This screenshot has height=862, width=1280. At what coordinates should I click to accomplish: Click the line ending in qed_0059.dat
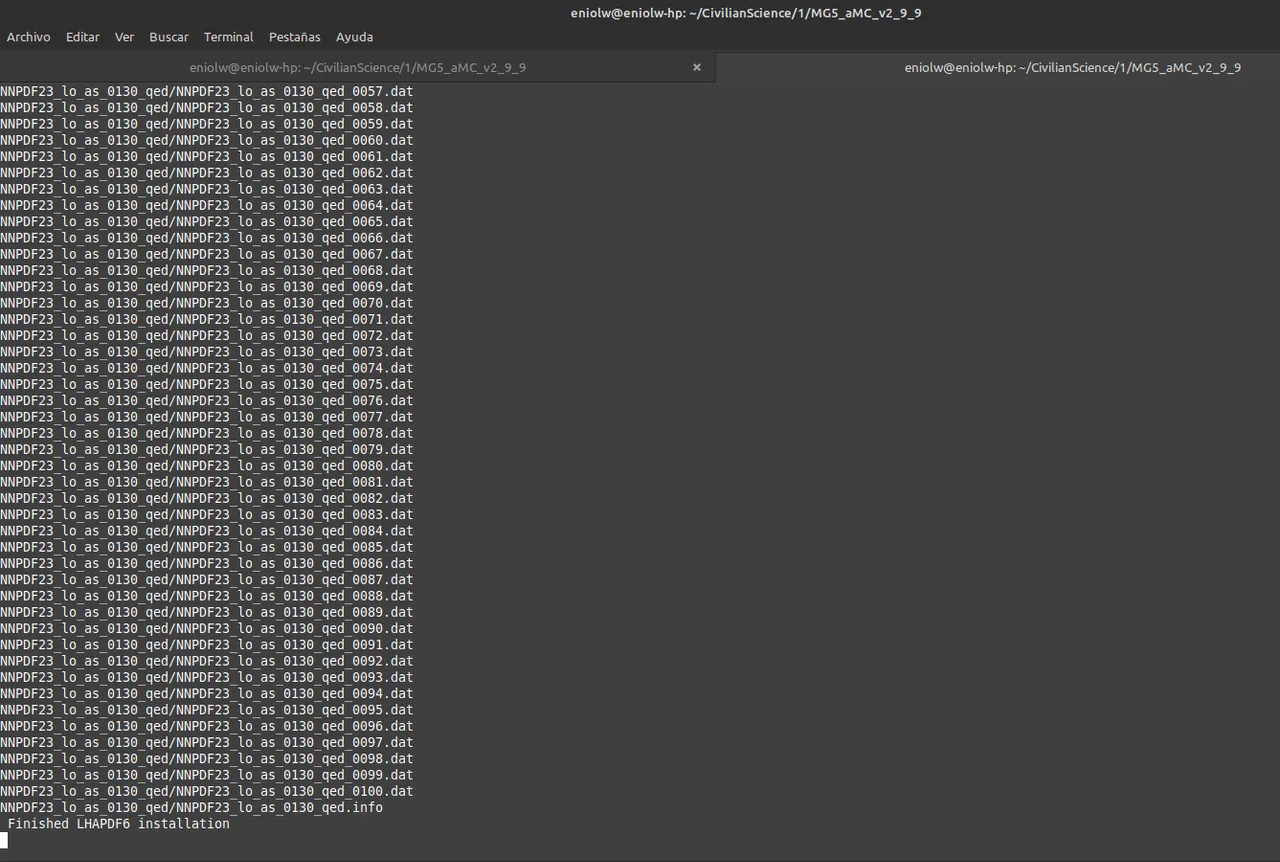click(x=206, y=124)
